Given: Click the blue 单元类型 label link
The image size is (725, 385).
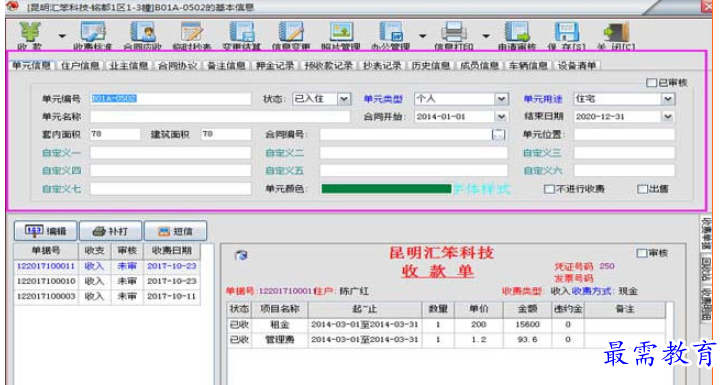Looking at the screenshot, I should [x=383, y=99].
